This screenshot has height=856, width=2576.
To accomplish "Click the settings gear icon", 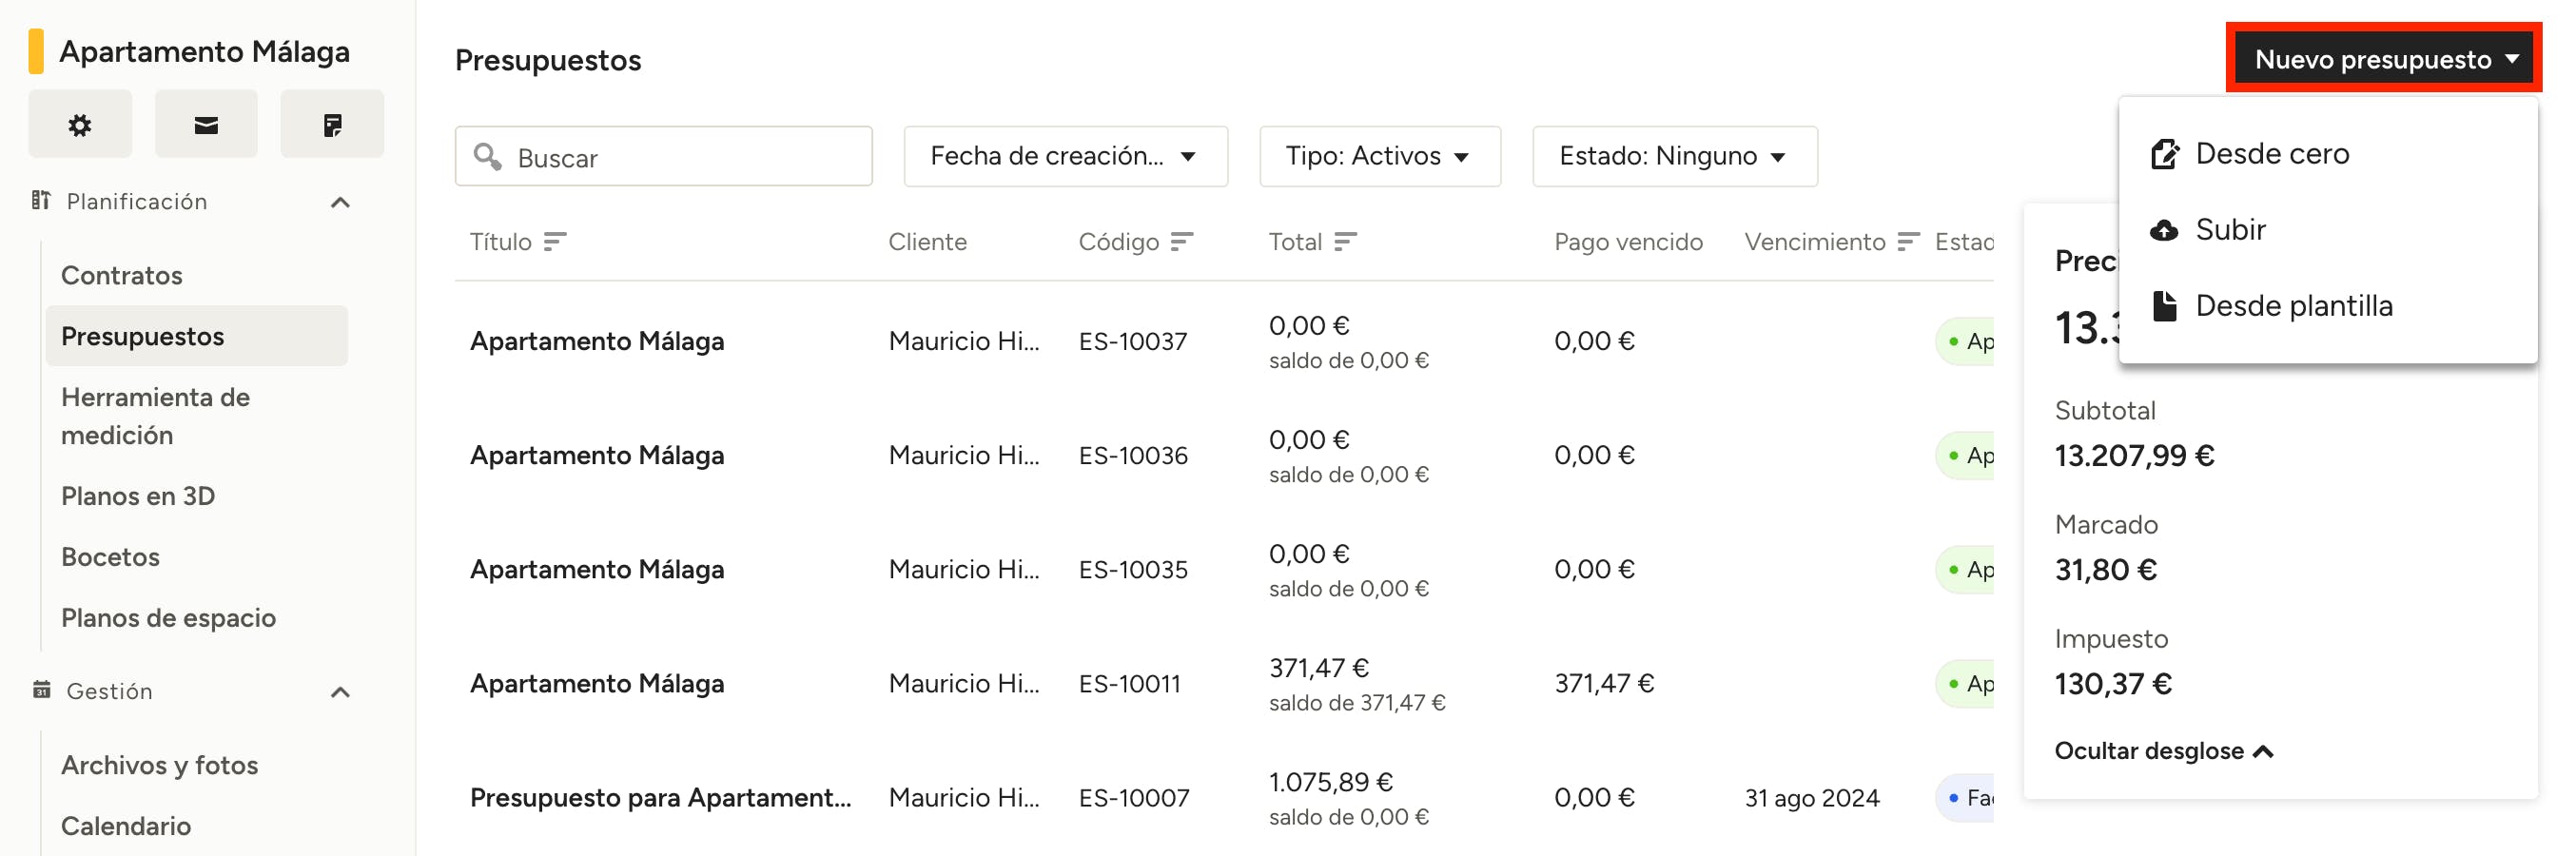I will (80, 125).
